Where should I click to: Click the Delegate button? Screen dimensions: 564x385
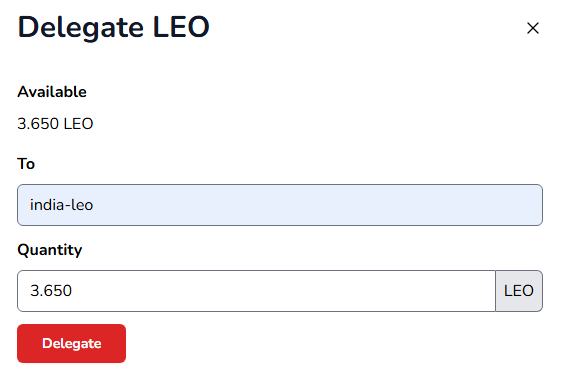pyautogui.click(x=72, y=343)
